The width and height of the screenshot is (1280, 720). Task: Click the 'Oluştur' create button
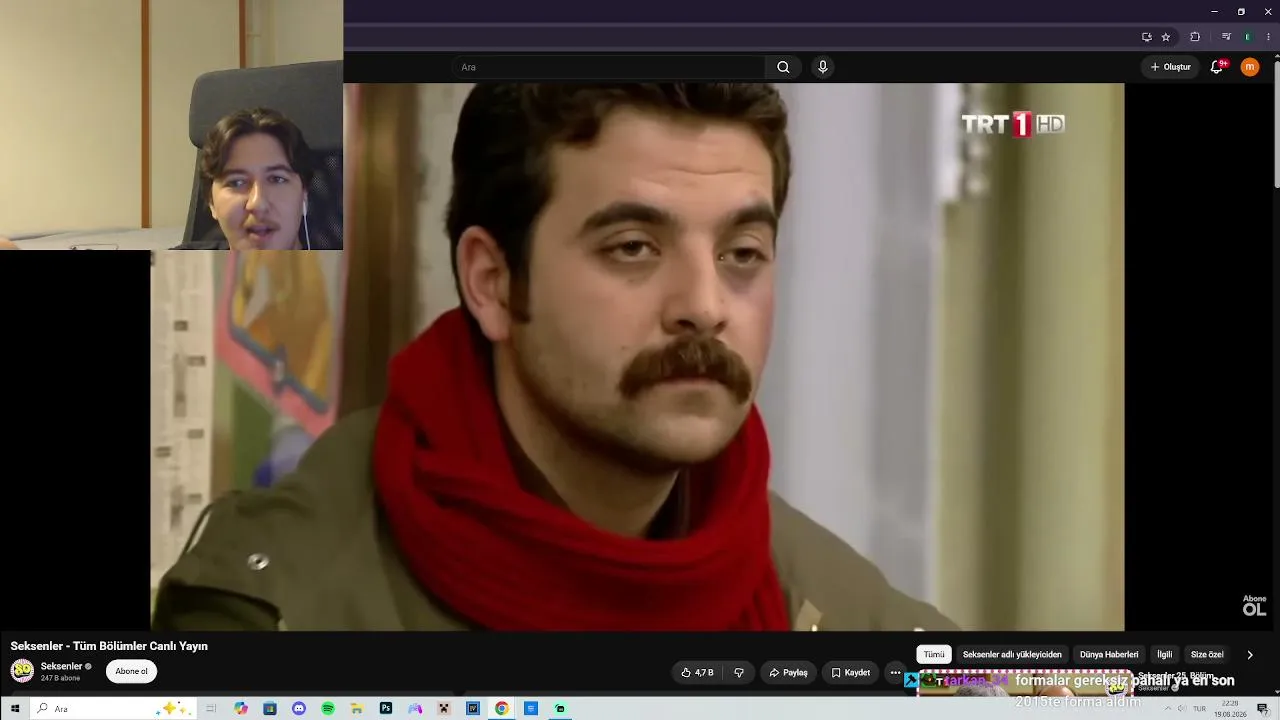(1171, 67)
